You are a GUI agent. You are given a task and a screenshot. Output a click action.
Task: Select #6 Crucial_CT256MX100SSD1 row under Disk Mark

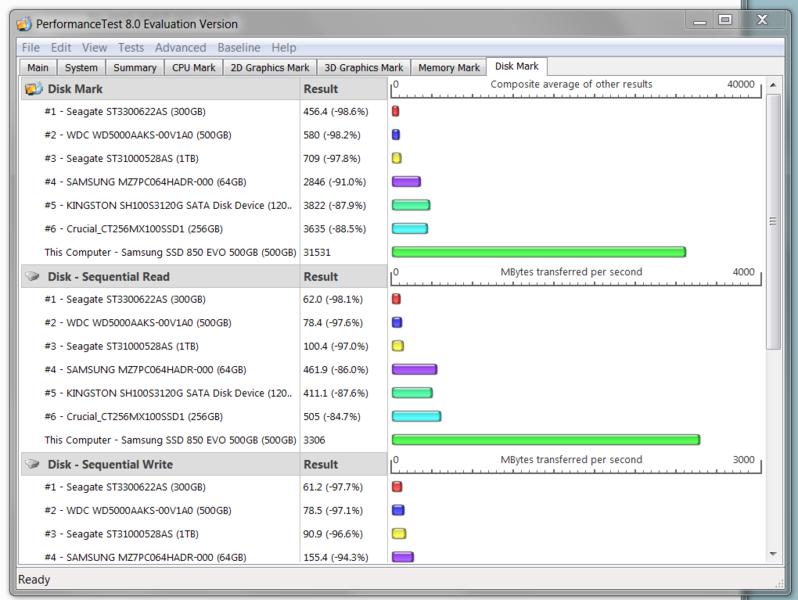[134, 228]
